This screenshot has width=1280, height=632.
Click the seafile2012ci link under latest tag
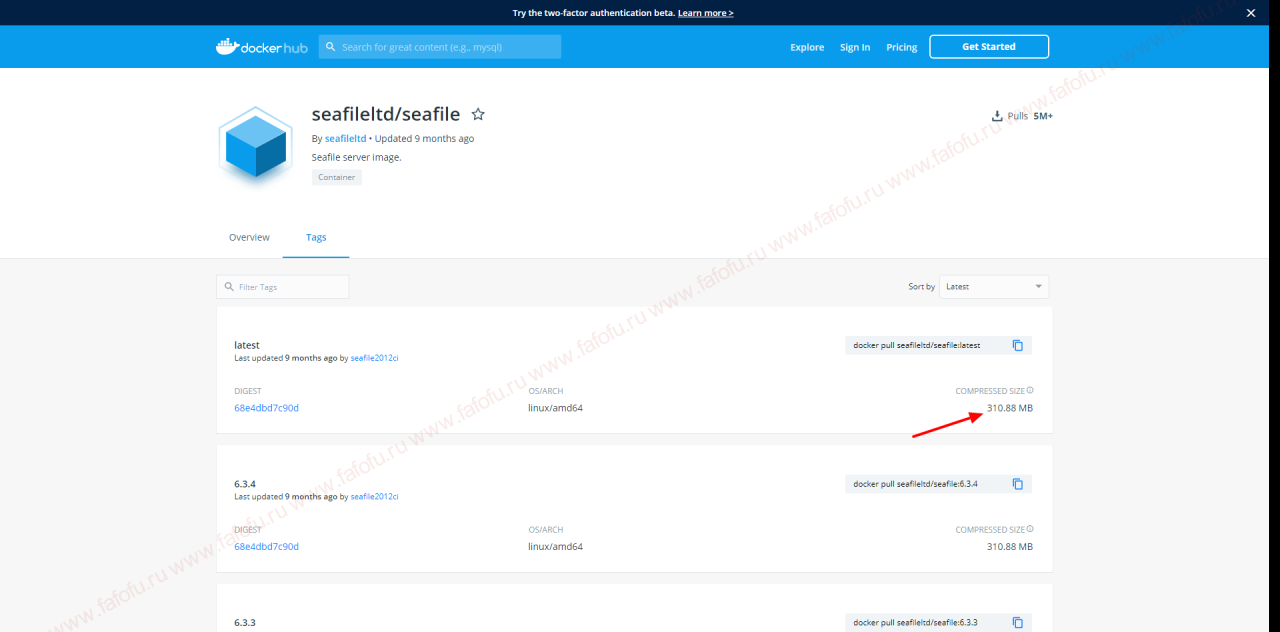(x=375, y=358)
